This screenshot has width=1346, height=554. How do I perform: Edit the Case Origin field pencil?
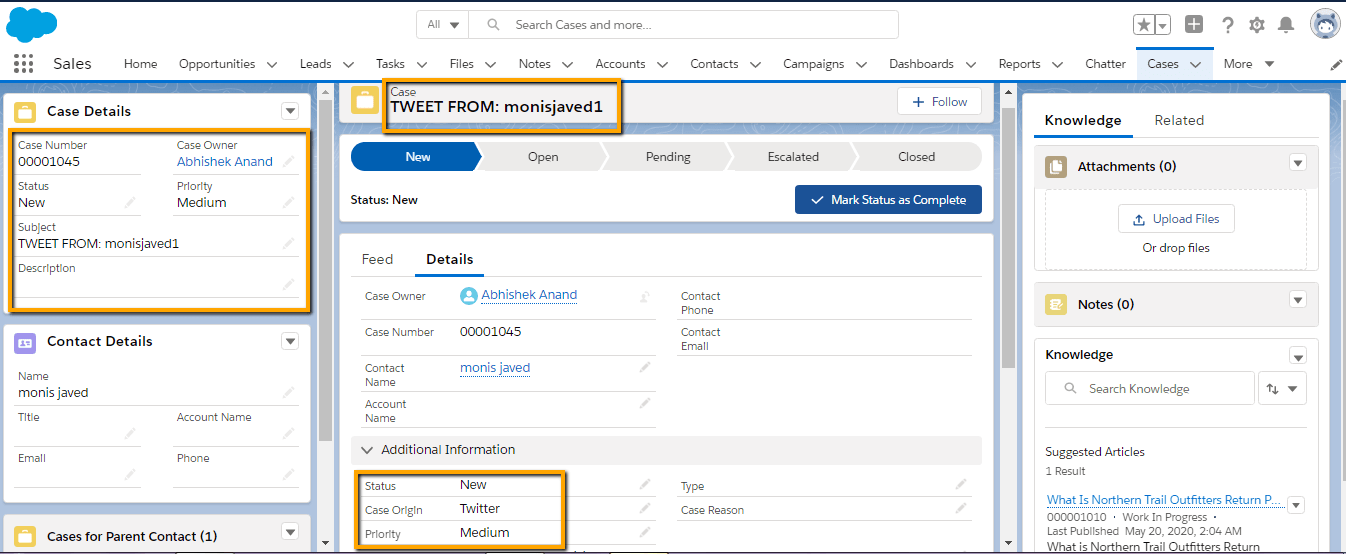click(x=645, y=509)
